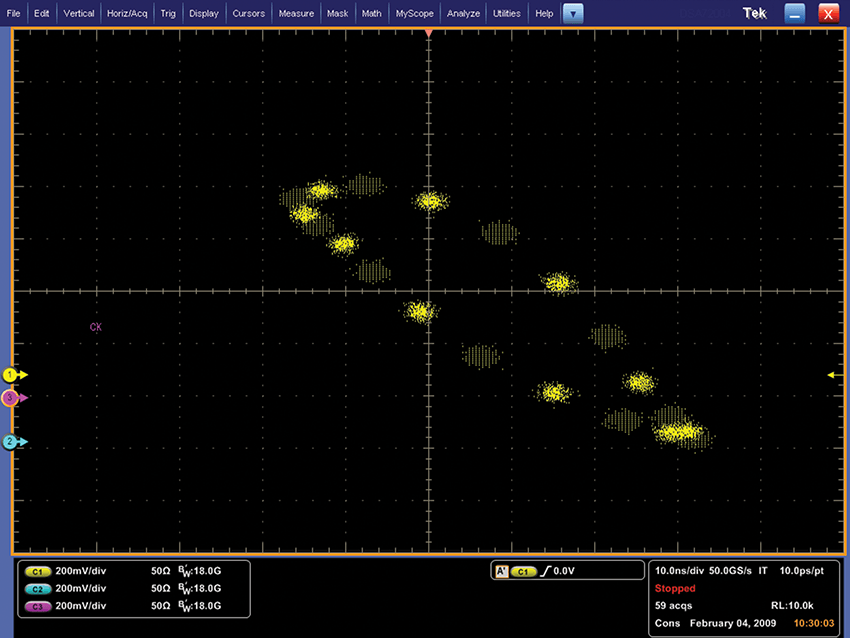This screenshot has width=850, height=638.
Task: Click the A' trigger type icon
Action: click(500, 571)
